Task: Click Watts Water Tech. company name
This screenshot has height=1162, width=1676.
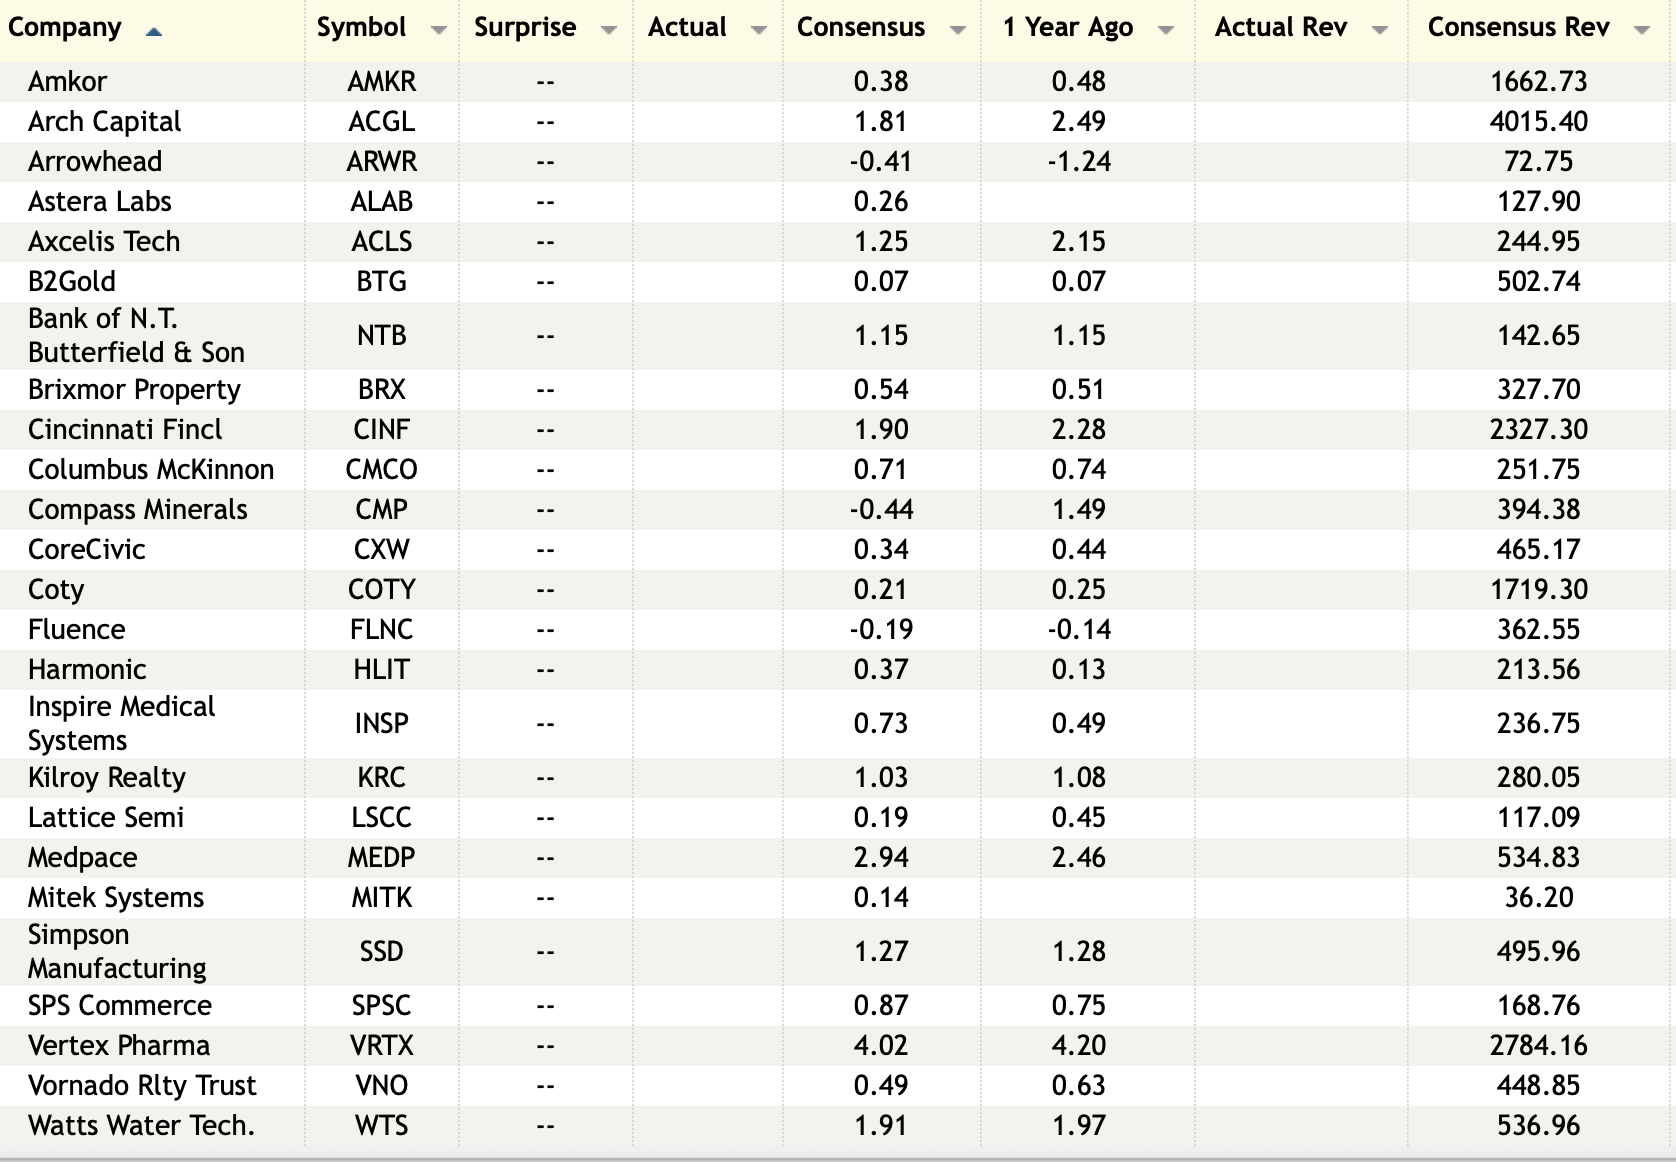Action: pos(141,1126)
